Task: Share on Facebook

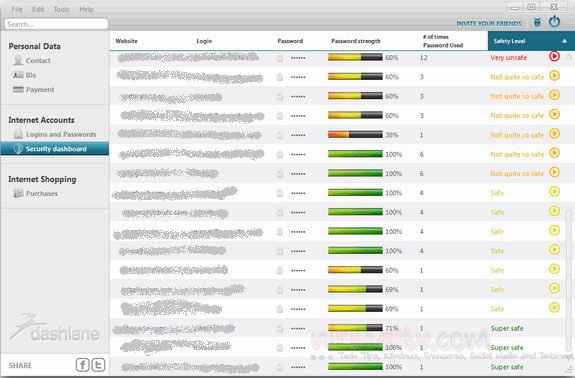Action: (83, 365)
